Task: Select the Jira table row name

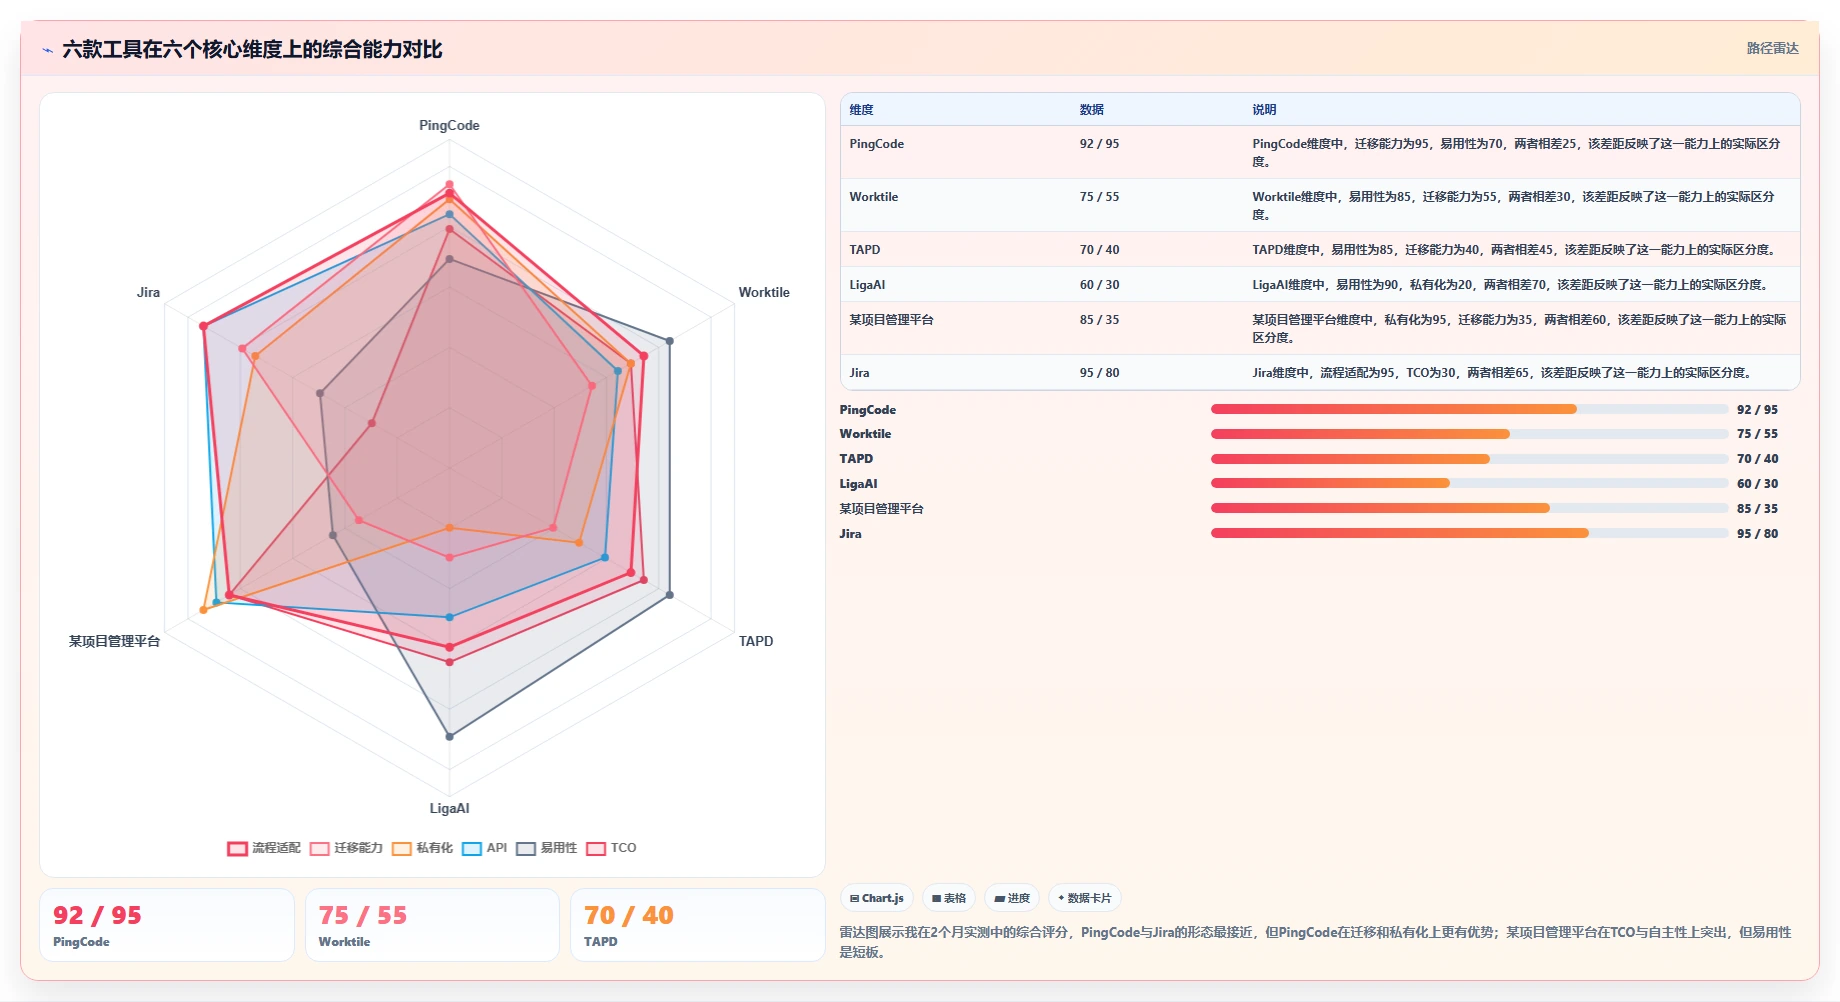Action: point(859,373)
